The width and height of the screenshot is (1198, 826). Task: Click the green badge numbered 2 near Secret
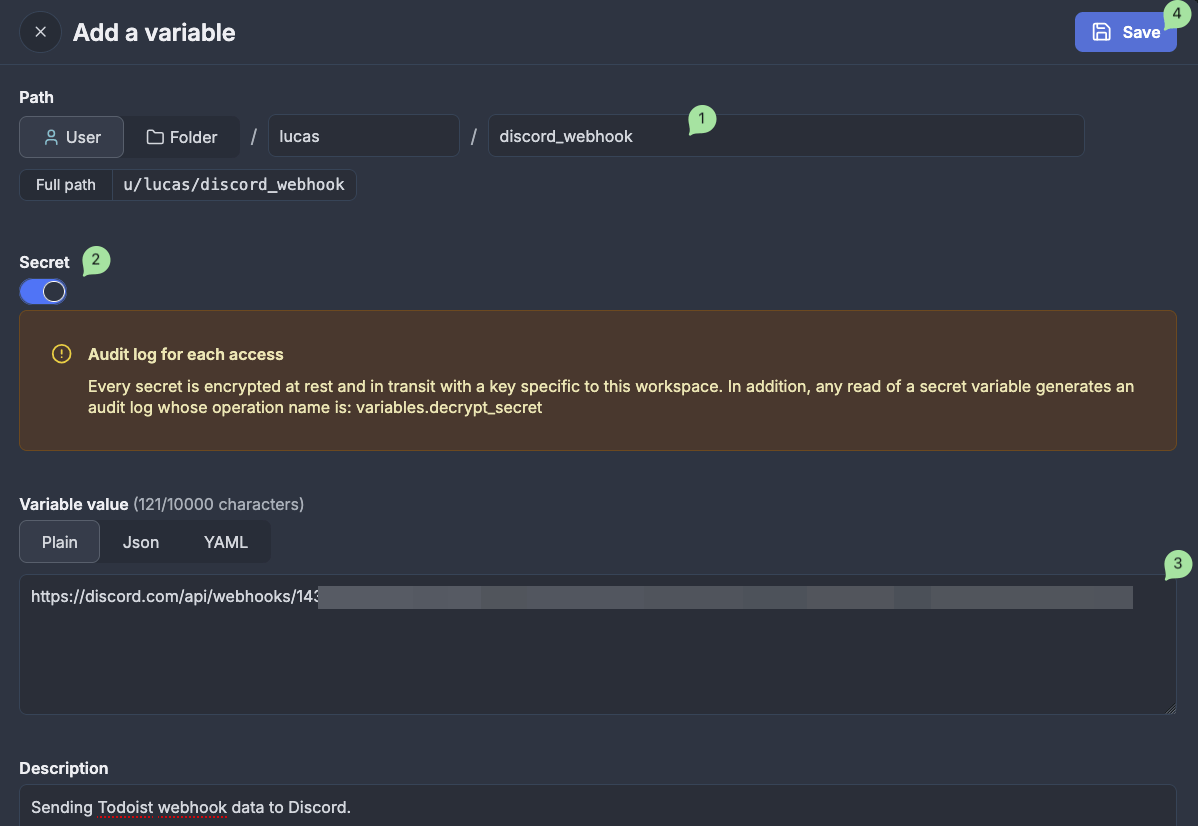point(95,260)
